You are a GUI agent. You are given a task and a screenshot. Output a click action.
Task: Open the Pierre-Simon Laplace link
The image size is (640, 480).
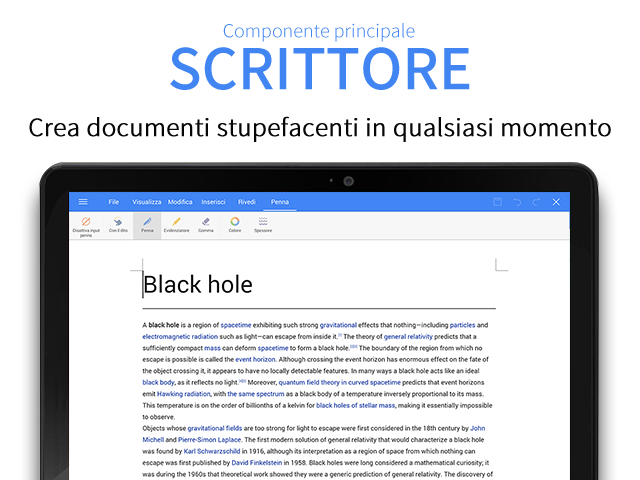coord(209,439)
